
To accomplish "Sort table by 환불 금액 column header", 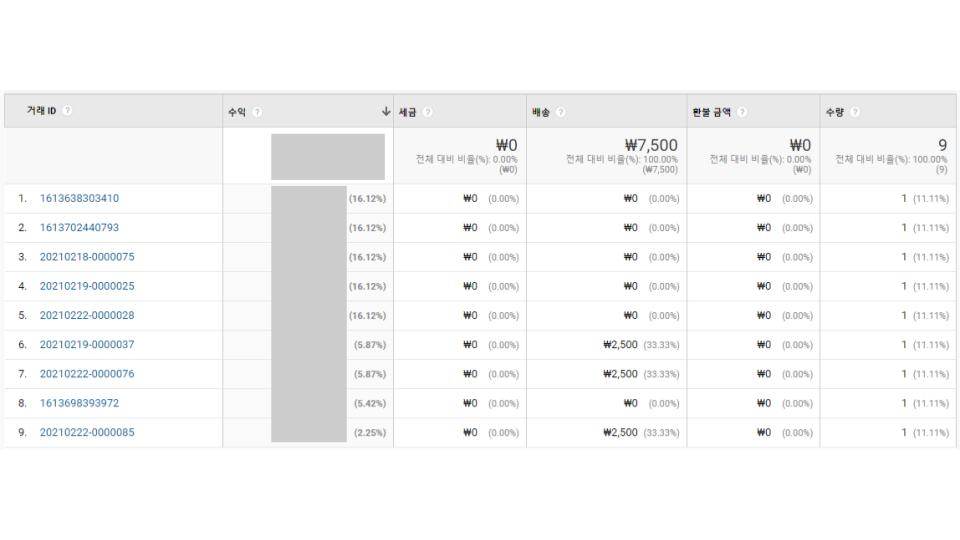I will coord(711,112).
